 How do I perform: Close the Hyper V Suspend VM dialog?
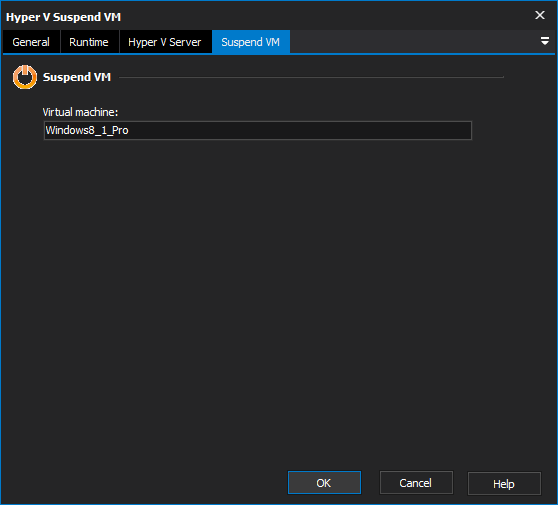[x=540, y=15]
